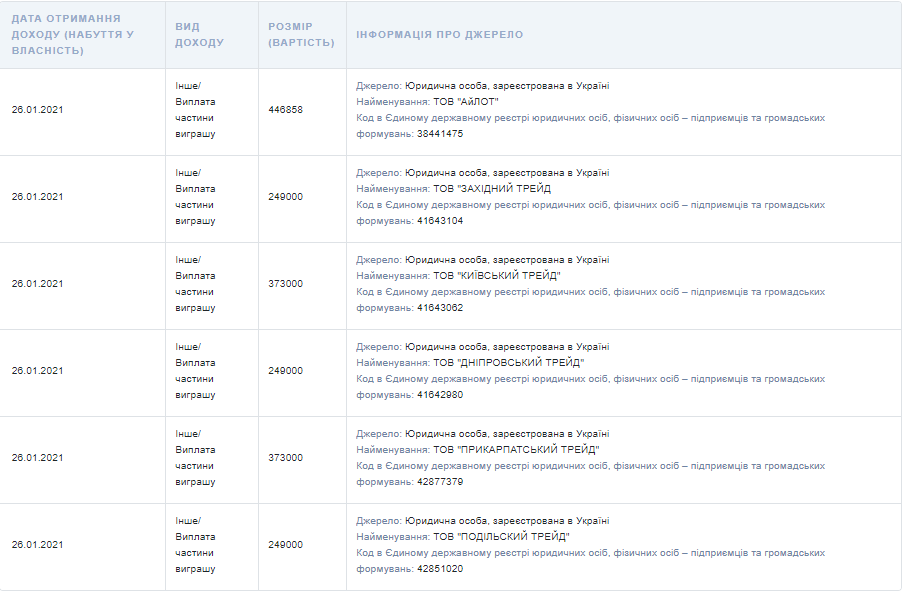Click company name ТОВ "ЗАХІДНИЙ ТРЕЙД
Screen dimensions: 902x592
coord(492,189)
